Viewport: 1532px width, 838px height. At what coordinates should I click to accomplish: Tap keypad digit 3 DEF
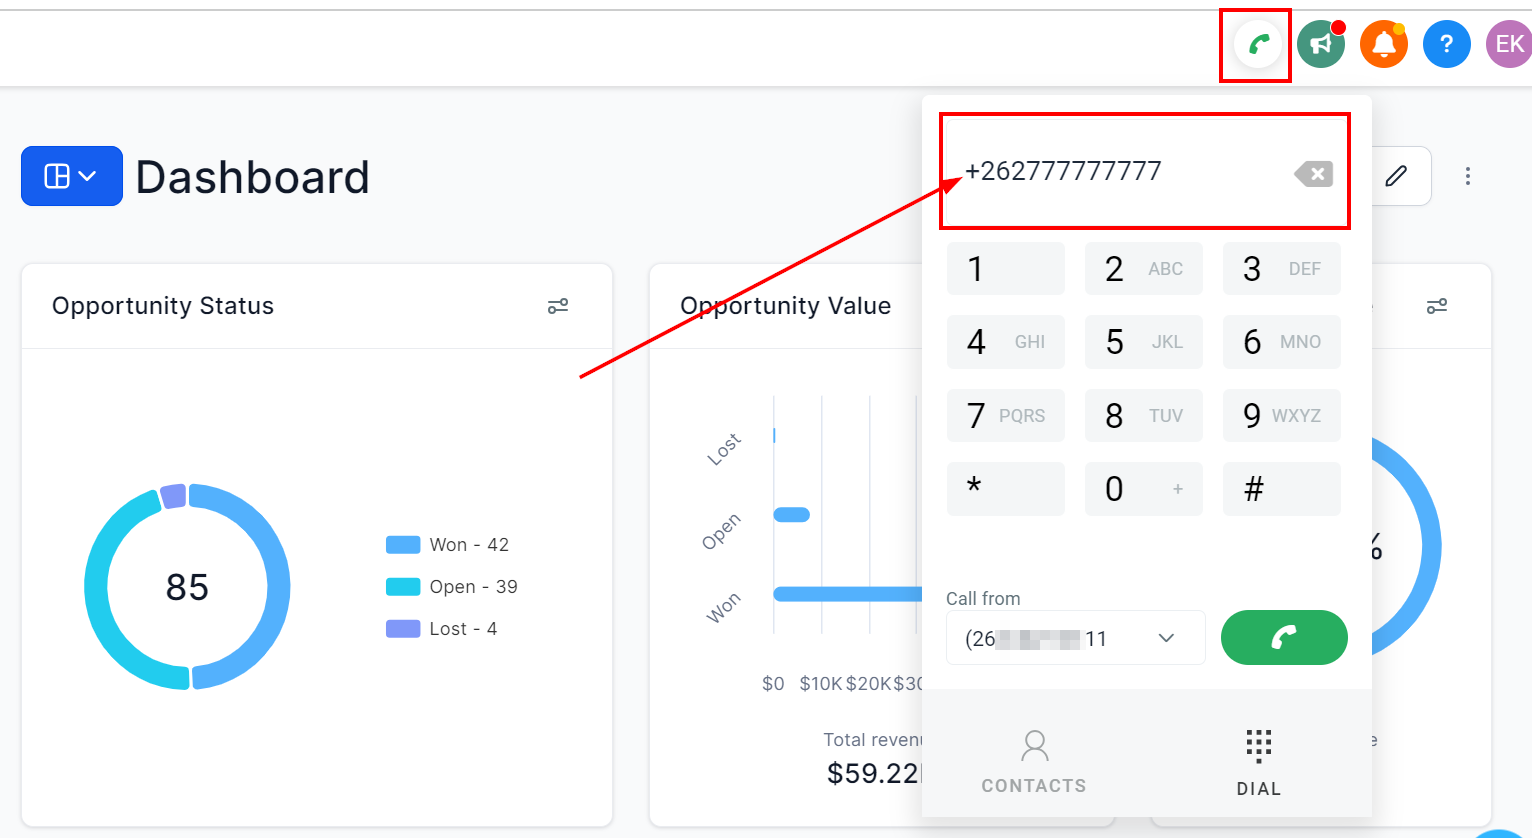click(1282, 269)
